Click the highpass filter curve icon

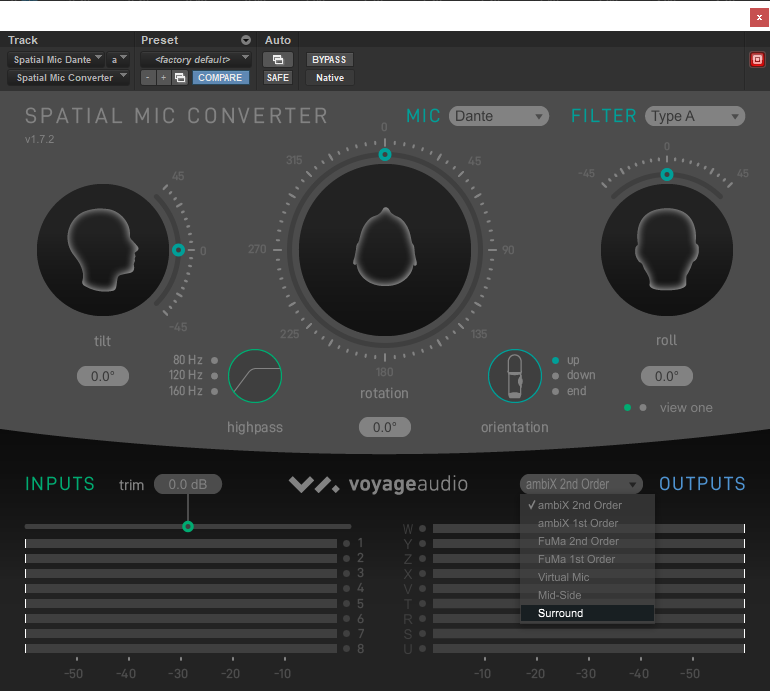255,376
